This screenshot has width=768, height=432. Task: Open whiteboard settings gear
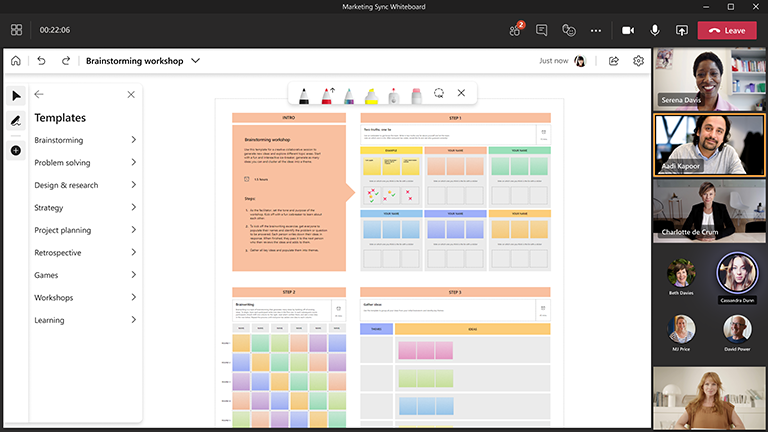638,61
